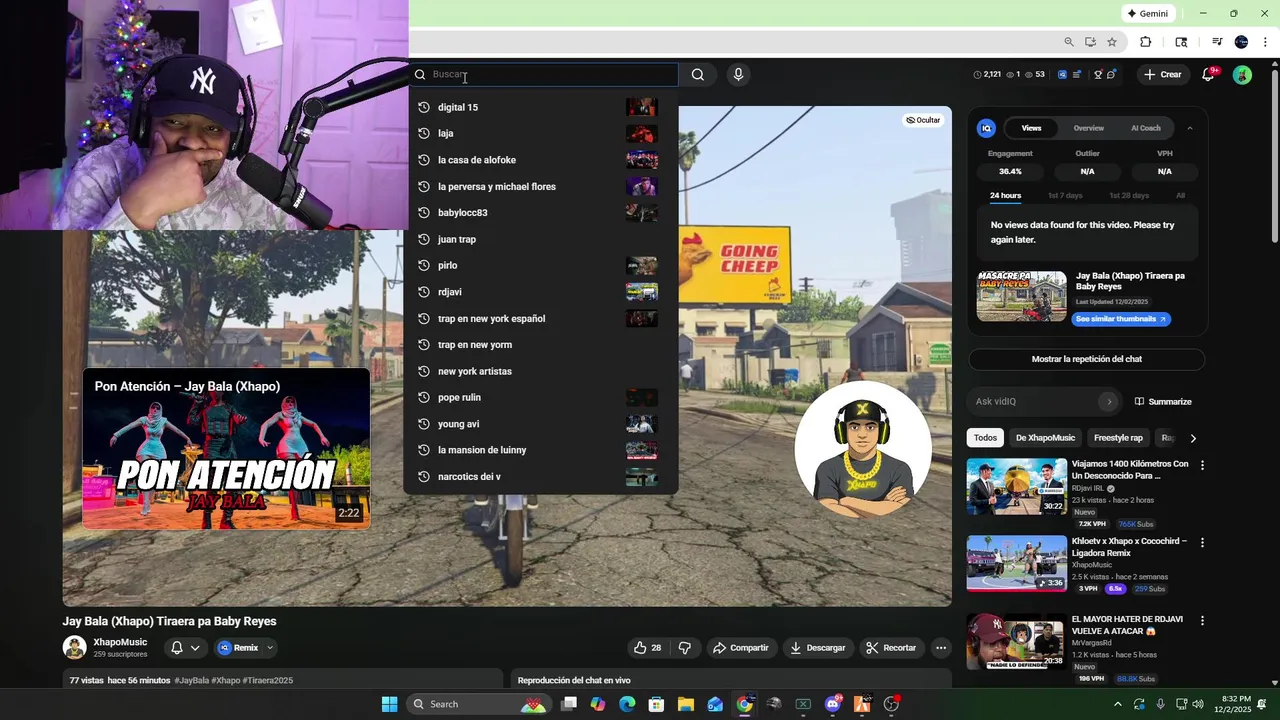Open Gemini button in Chrome title bar
1280x720 pixels.
[1147, 14]
